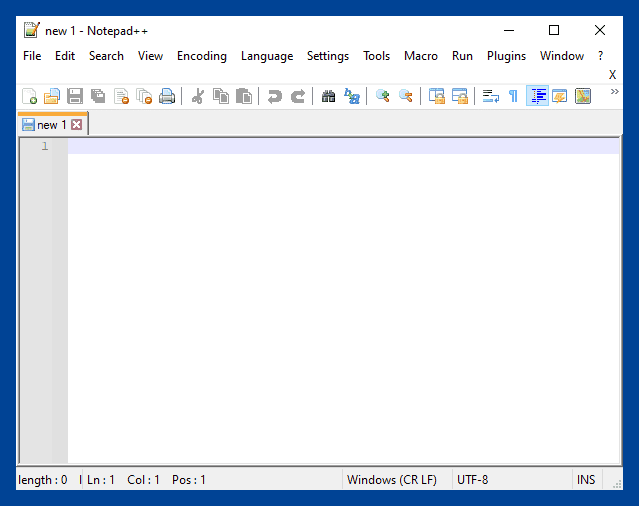Open the Replace dialog toolbar icon
The width and height of the screenshot is (639, 506).
(352, 97)
